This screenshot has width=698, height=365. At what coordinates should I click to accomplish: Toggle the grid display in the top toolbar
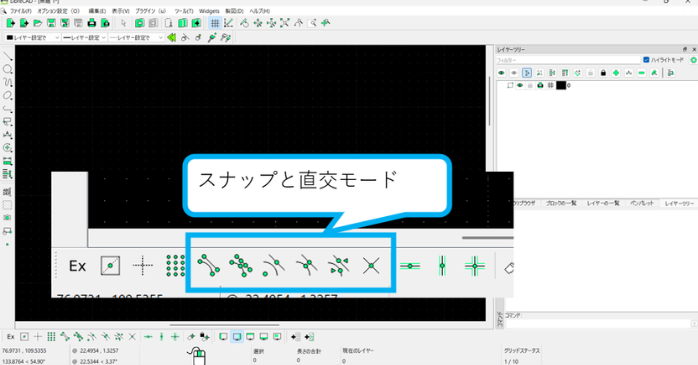[x=215, y=23]
